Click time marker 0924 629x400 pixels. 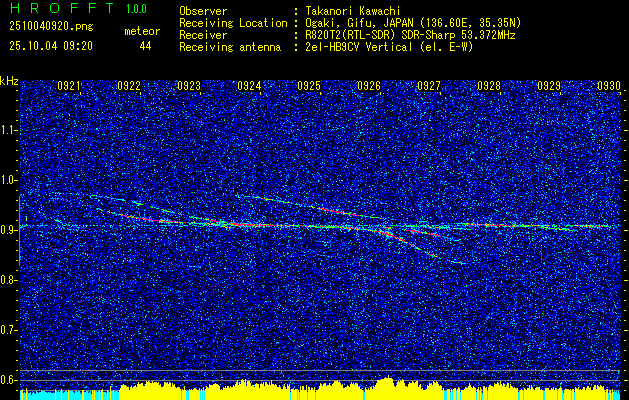coord(249,86)
